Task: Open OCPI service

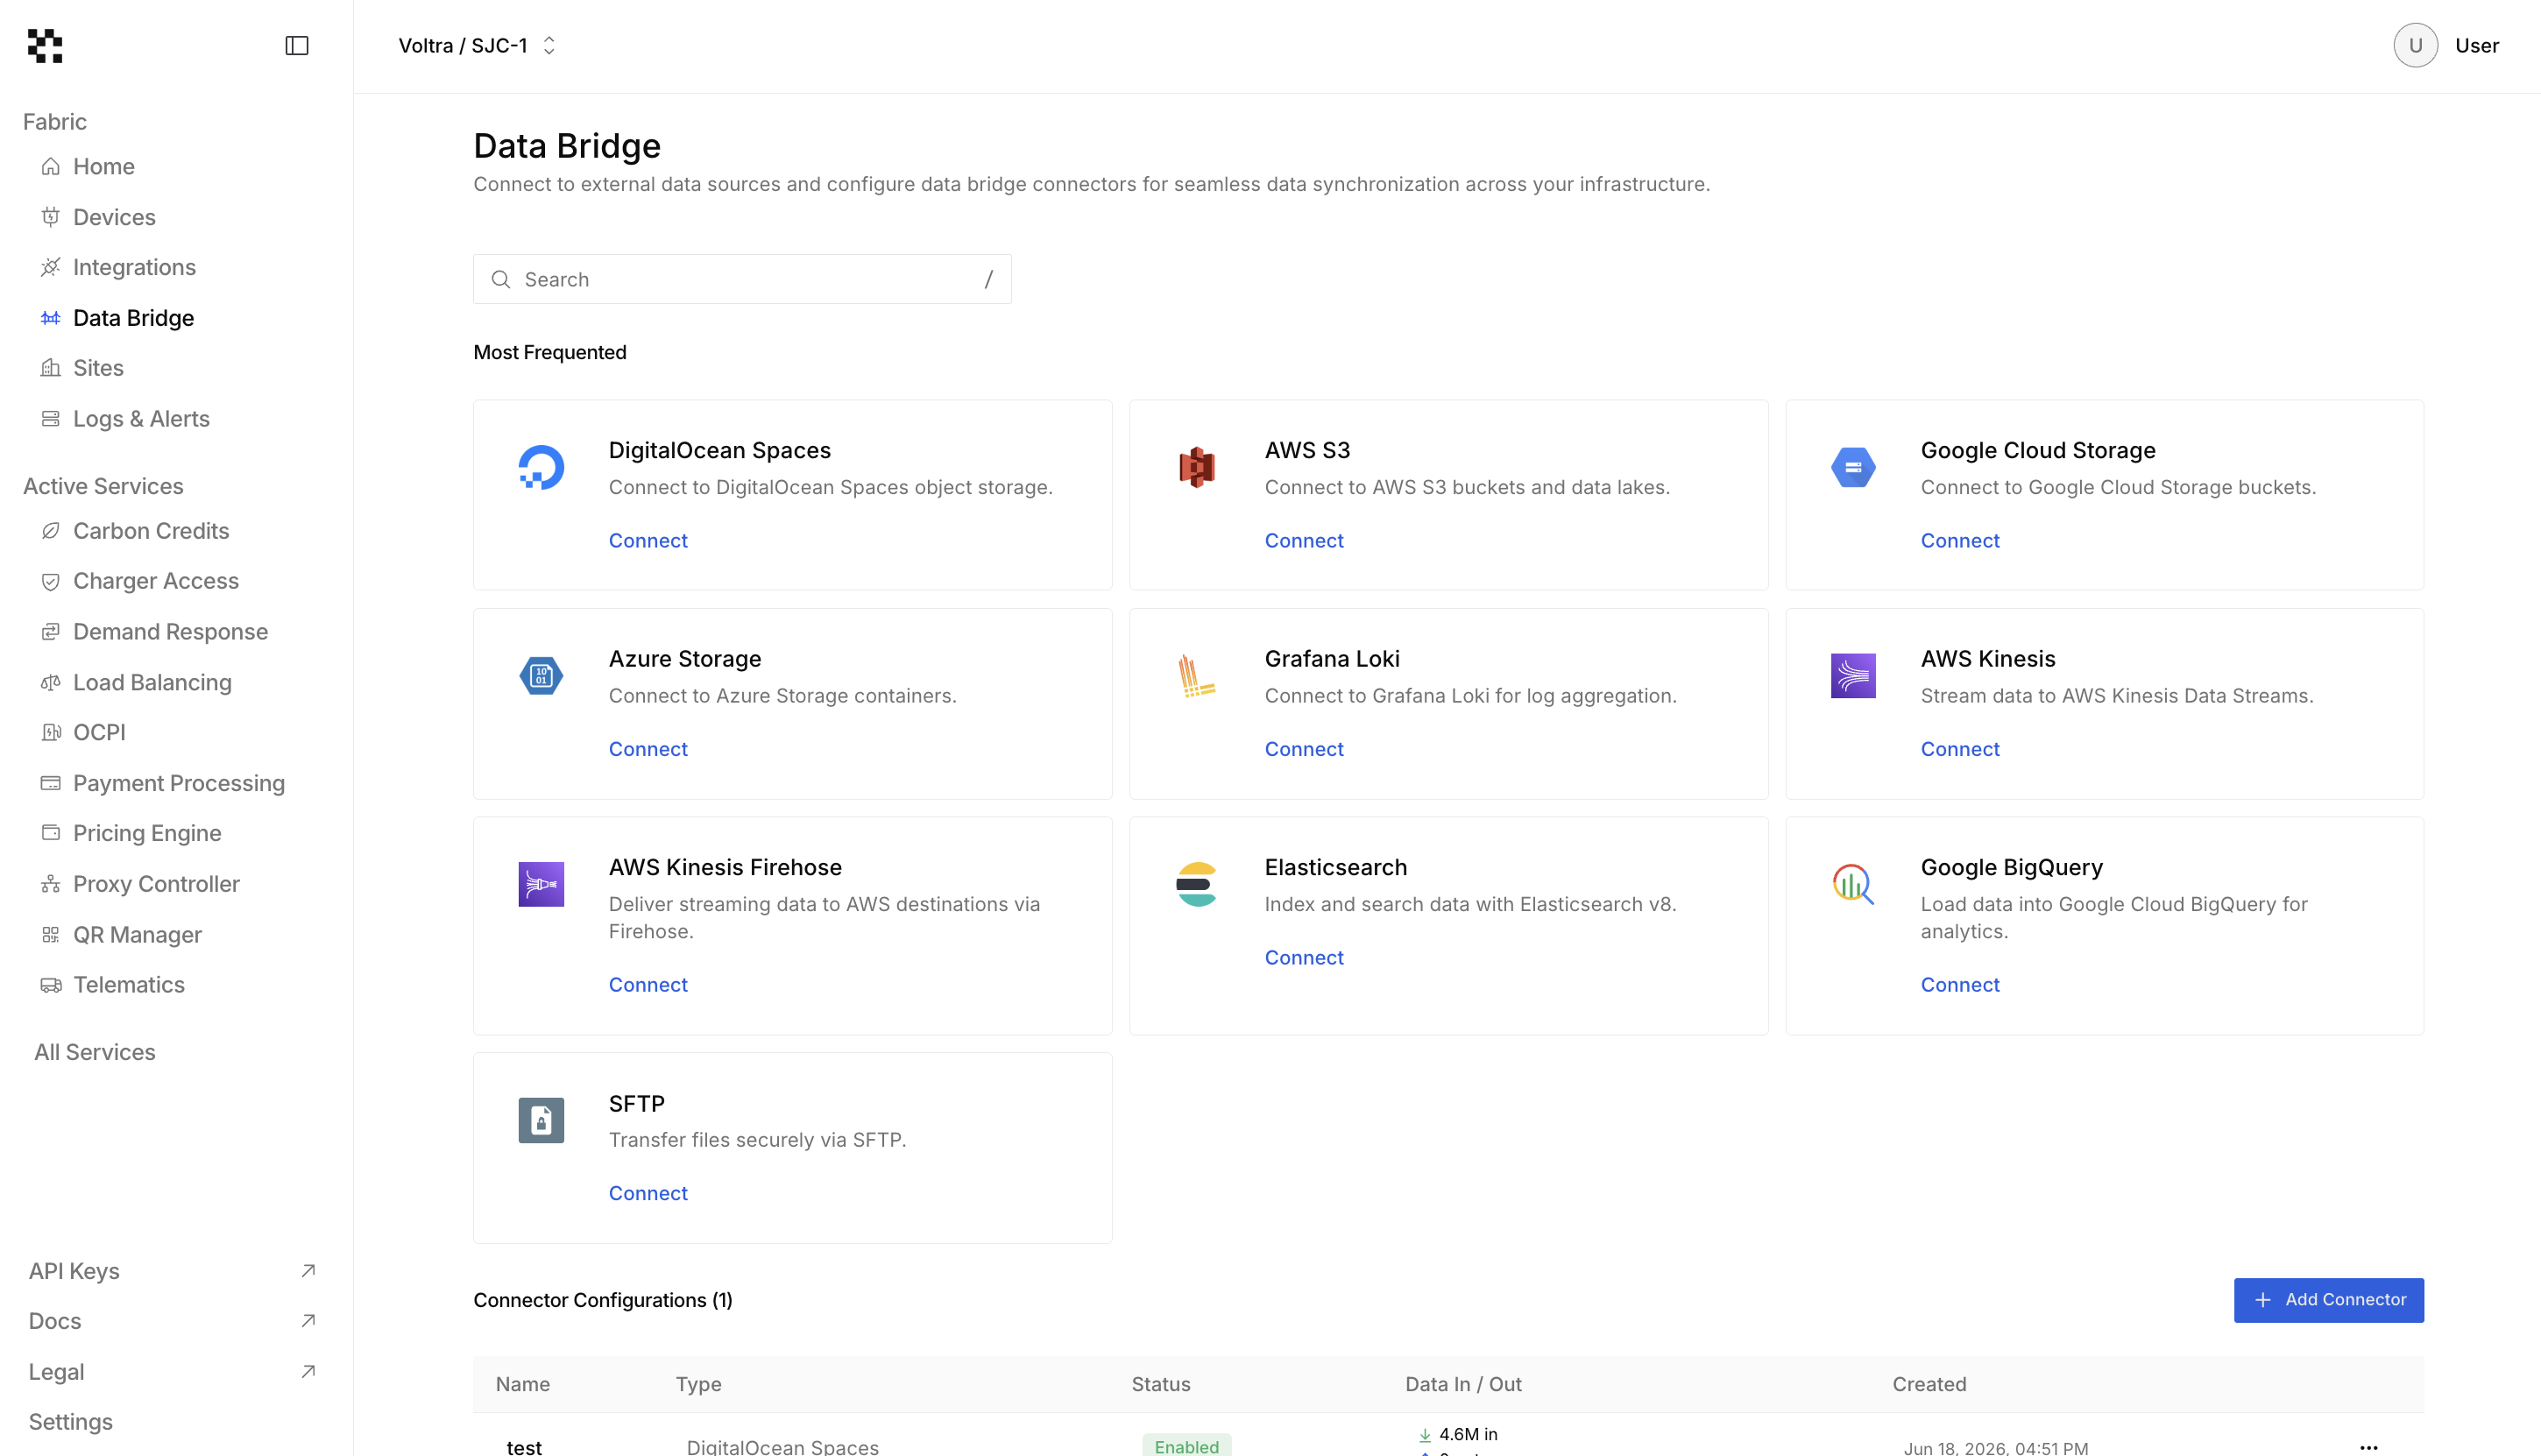Action: tap(99, 732)
